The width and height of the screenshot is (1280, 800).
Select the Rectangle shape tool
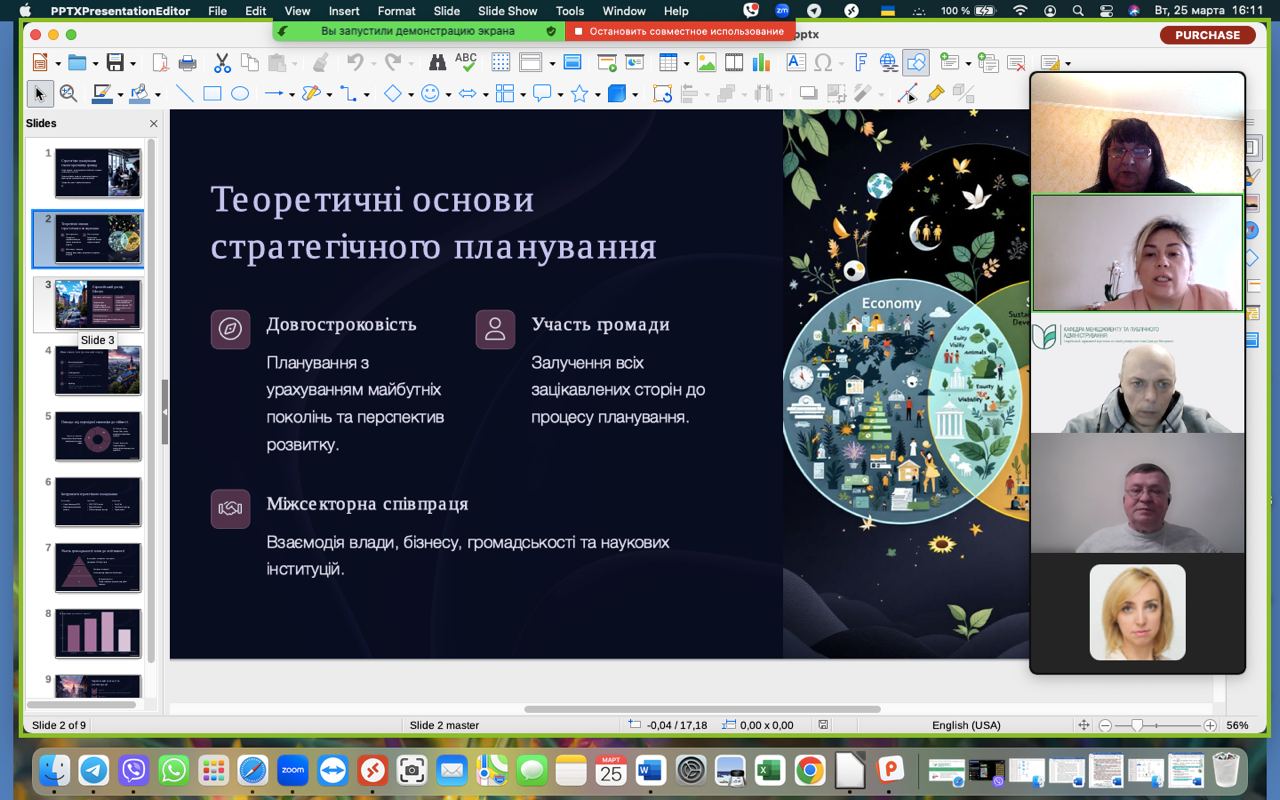[x=212, y=94]
